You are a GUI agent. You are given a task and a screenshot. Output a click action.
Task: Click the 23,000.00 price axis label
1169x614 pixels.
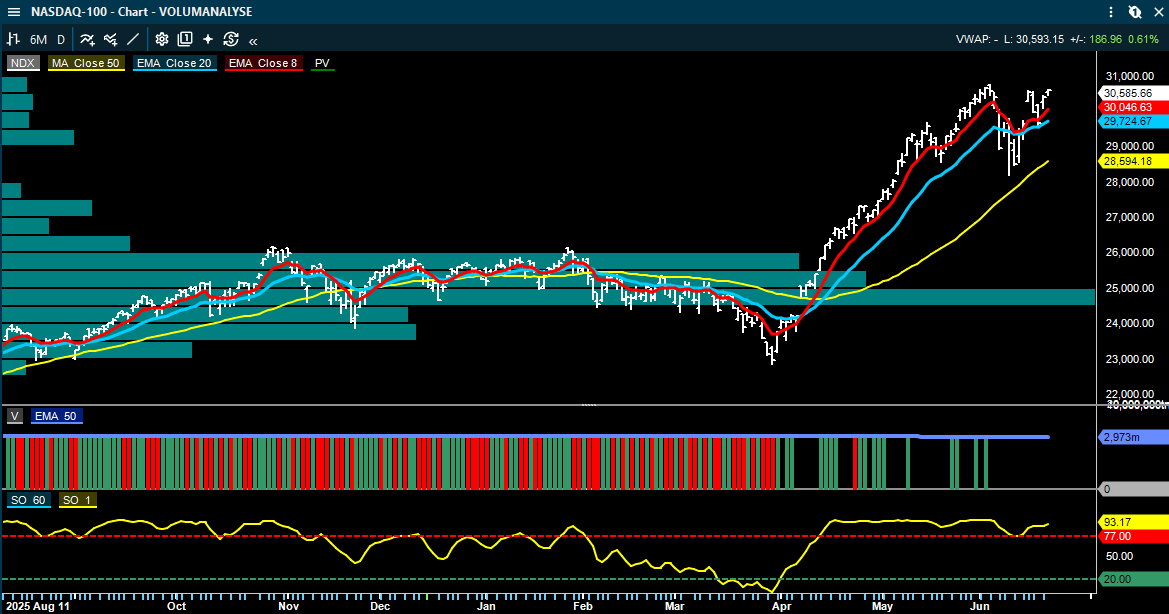[x=1129, y=359]
